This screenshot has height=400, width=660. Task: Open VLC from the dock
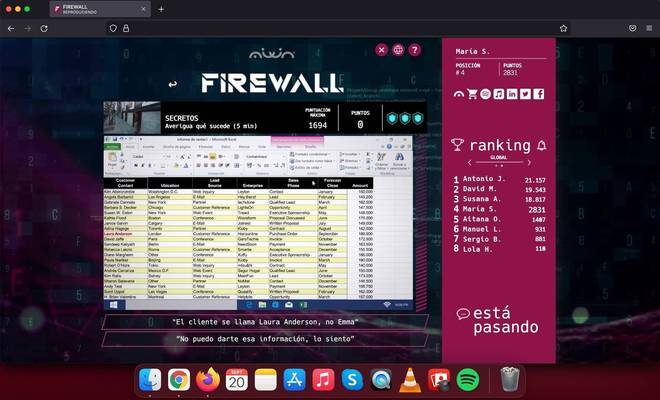(409, 379)
